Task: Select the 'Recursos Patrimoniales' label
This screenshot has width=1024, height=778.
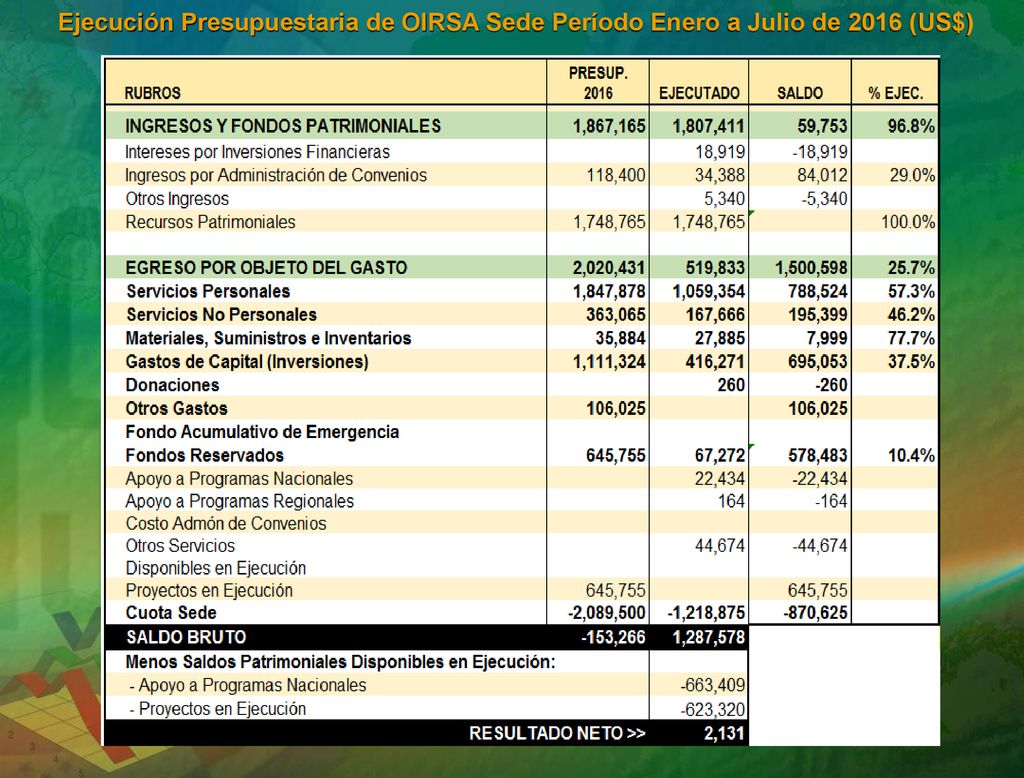Action: click(x=210, y=222)
